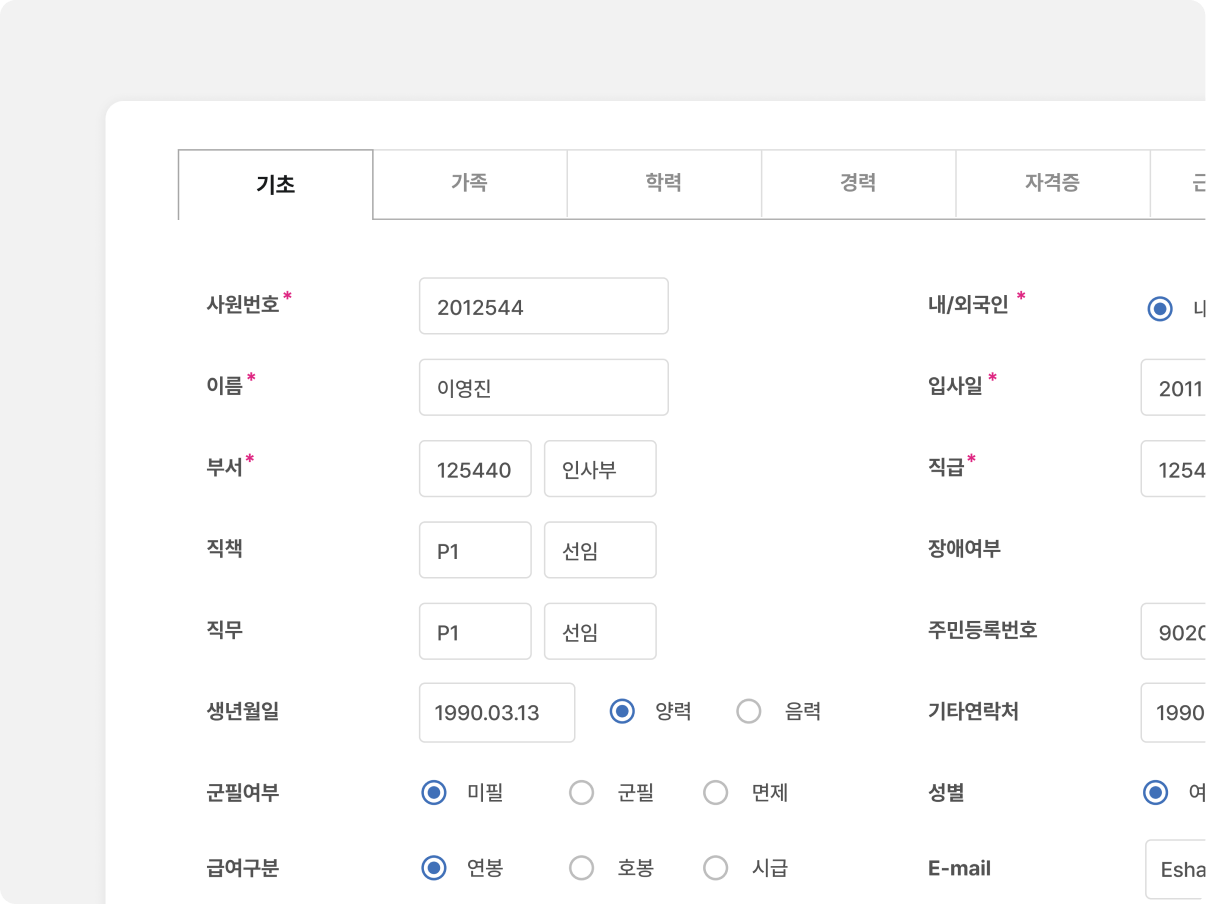The width and height of the screenshot is (1206, 904).
Task: Click the 내/외국인 label
Action: point(968,305)
